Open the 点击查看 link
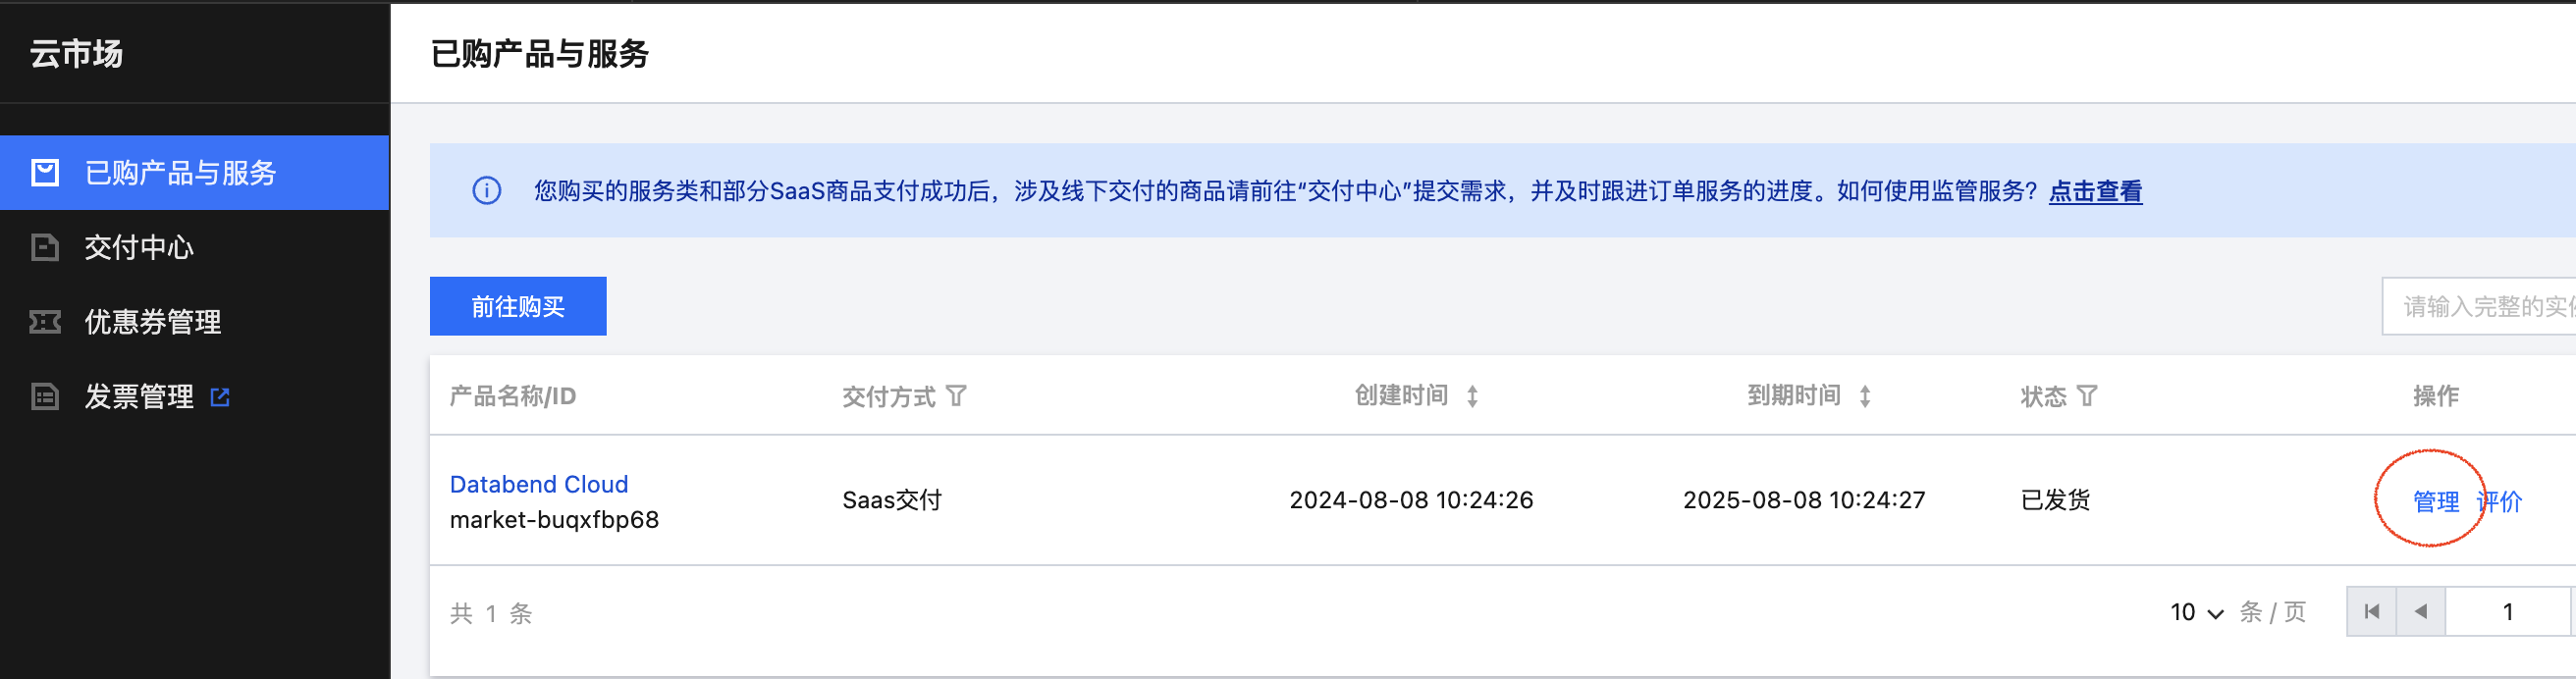This screenshot has width=2576, height=679. [x=2095, y=191]
